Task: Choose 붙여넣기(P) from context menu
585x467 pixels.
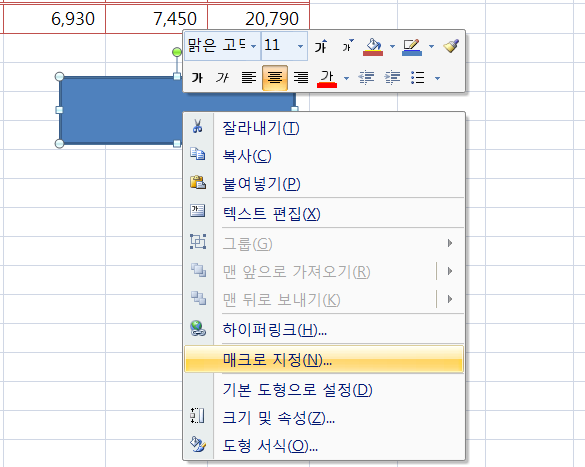Action: click(x=324, y=184)
